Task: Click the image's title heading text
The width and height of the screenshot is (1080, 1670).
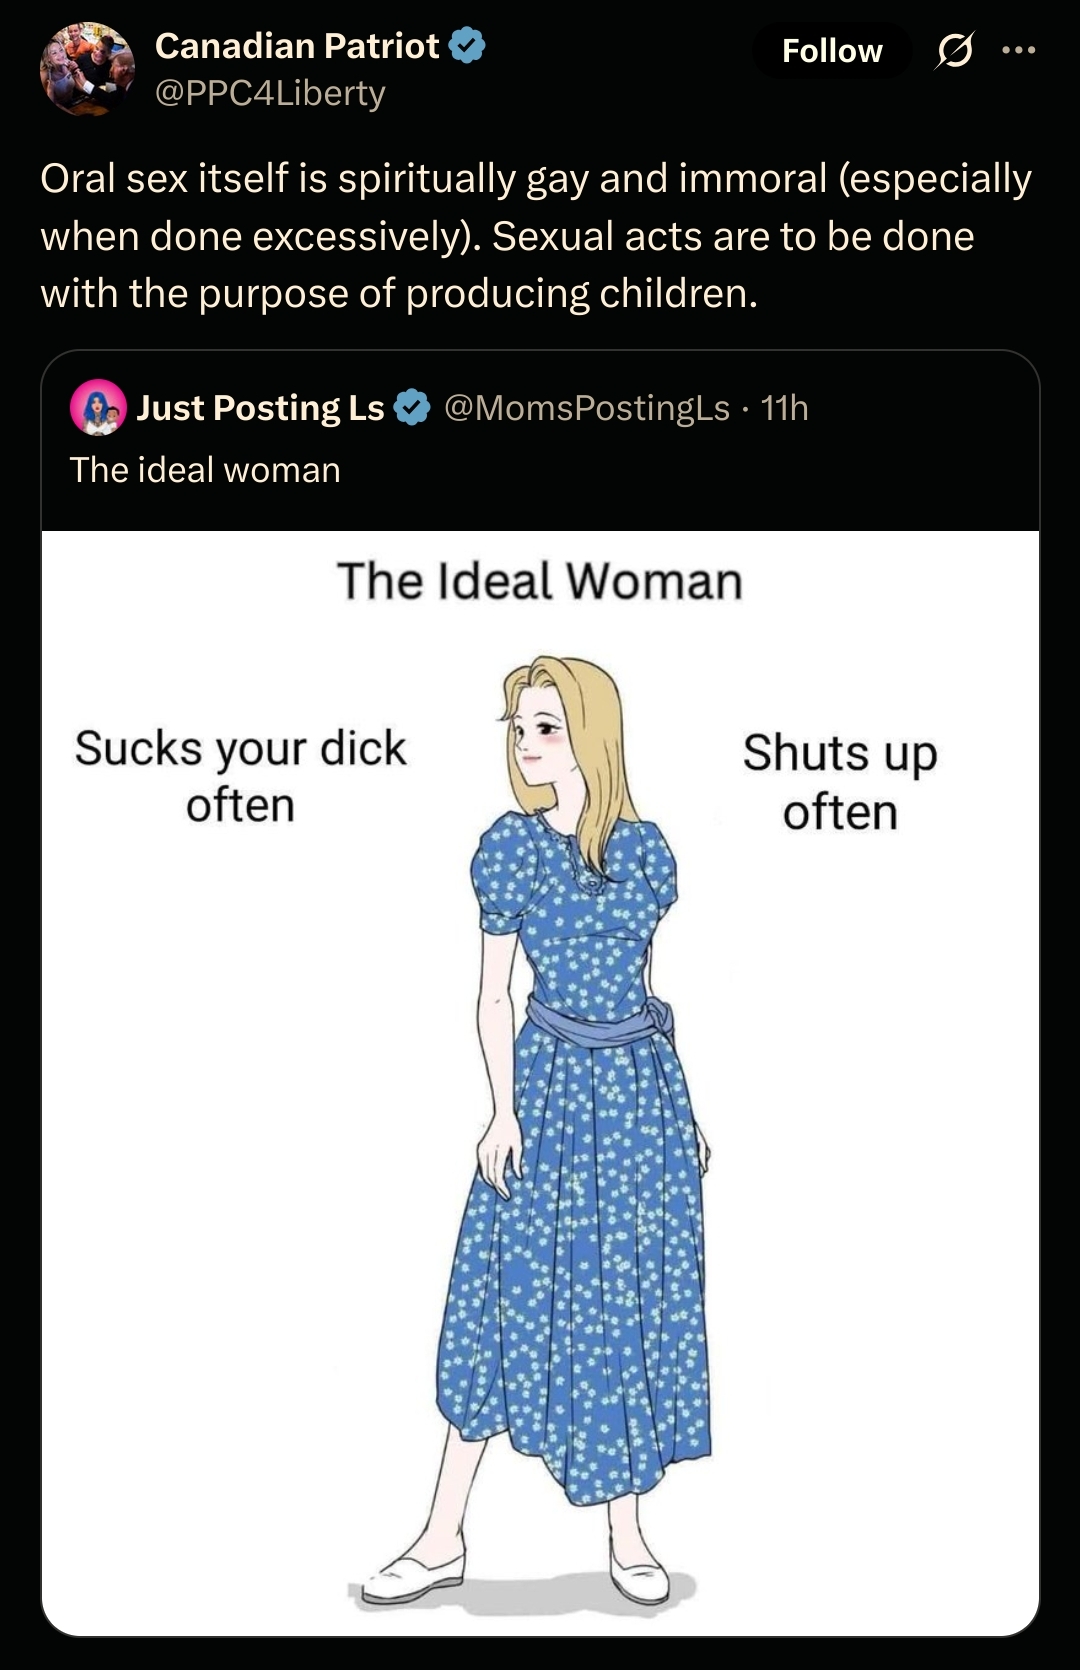Action: point(540,581)
